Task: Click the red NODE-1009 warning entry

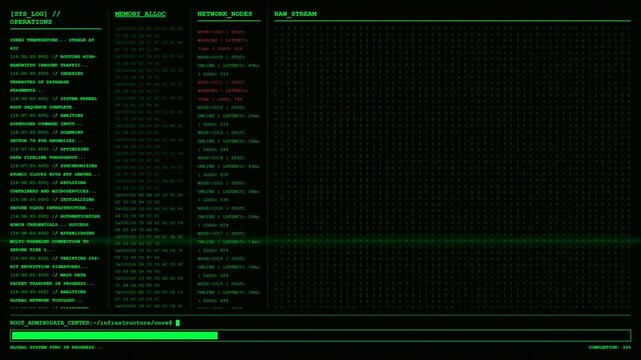Action: pyautogui.click(x=223, y=40)
